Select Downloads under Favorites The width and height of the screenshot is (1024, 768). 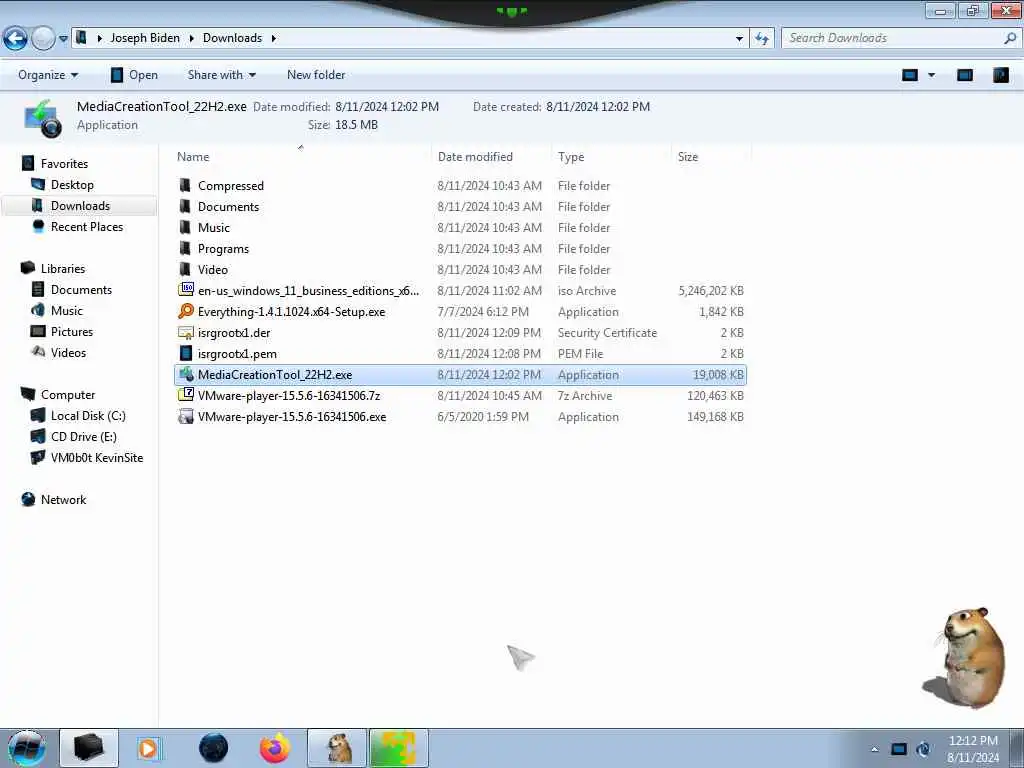[80, 206]
